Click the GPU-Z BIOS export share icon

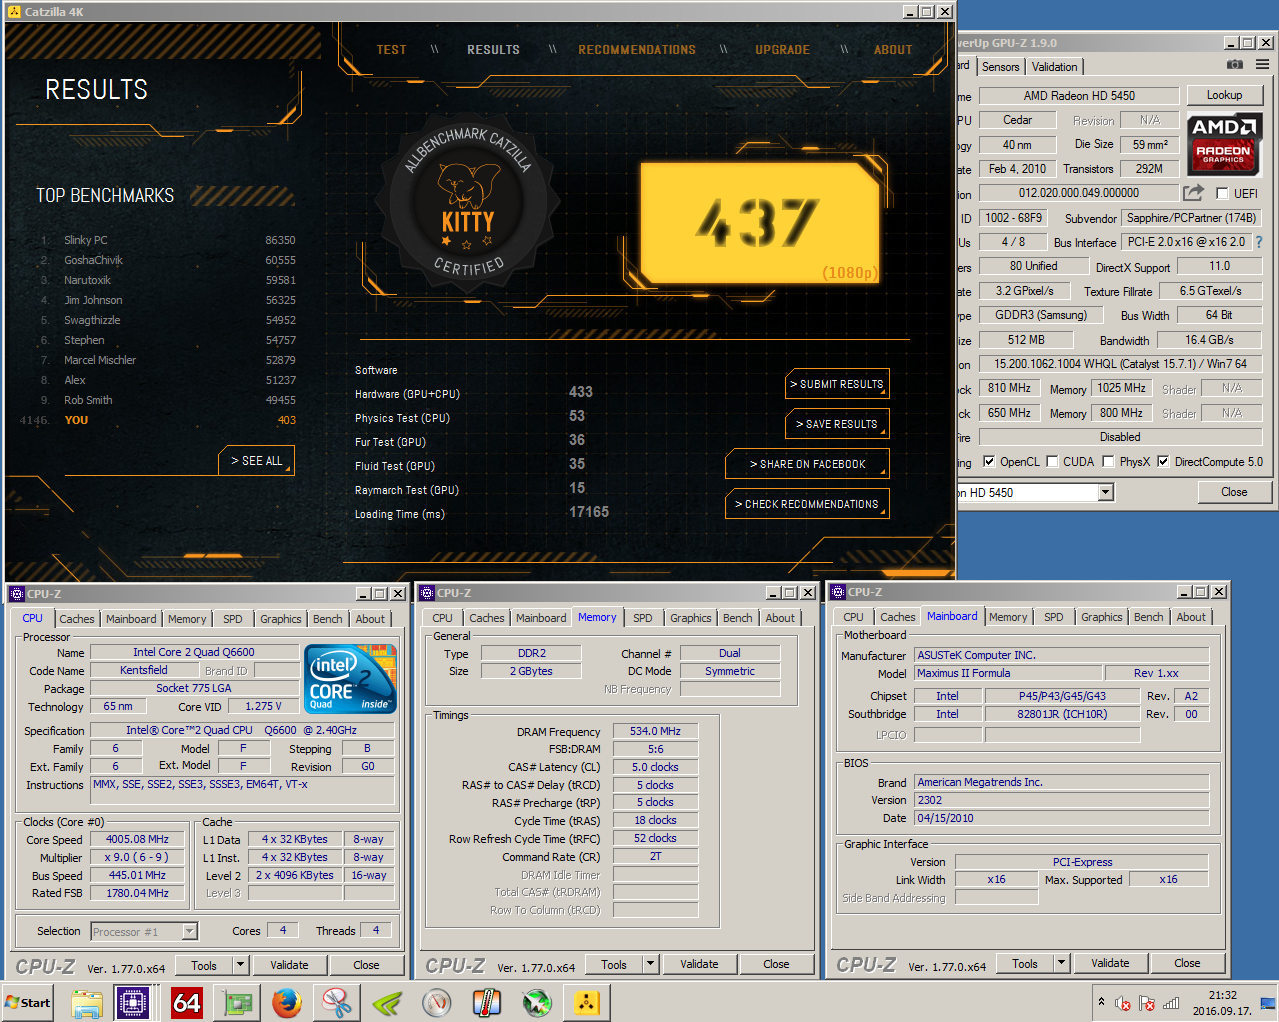(1194, 193)
